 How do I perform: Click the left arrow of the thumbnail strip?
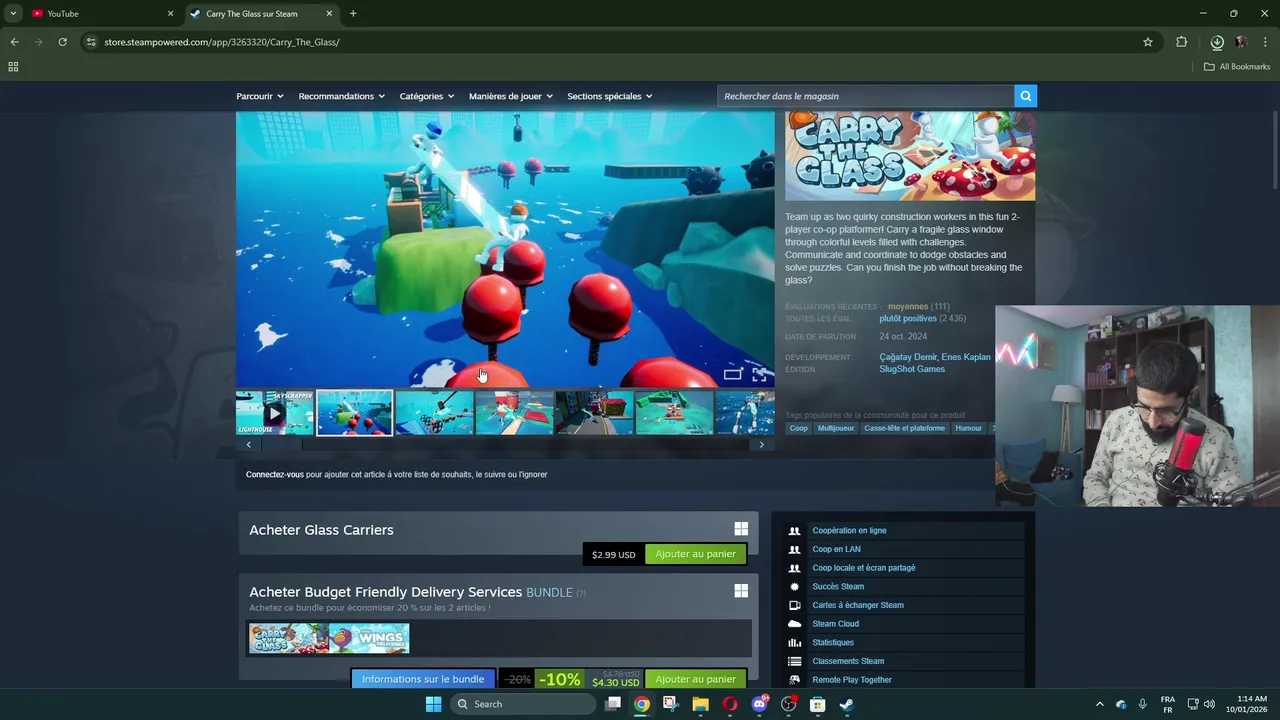[249, 444]
